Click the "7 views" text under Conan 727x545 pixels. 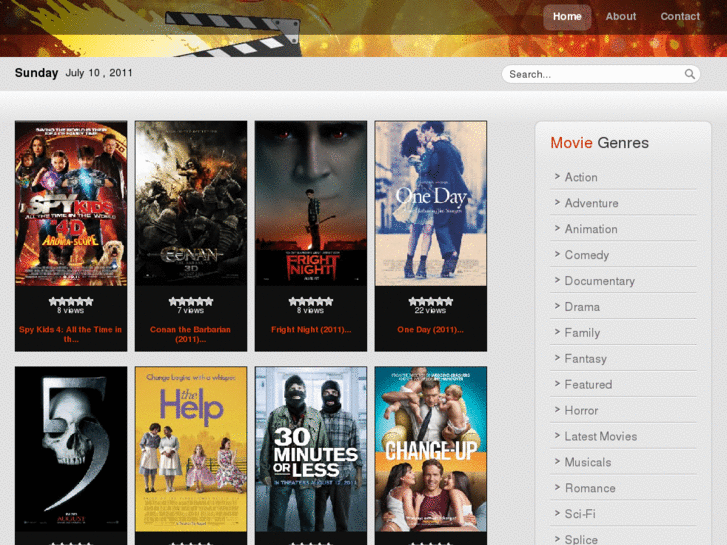(191, 310)
